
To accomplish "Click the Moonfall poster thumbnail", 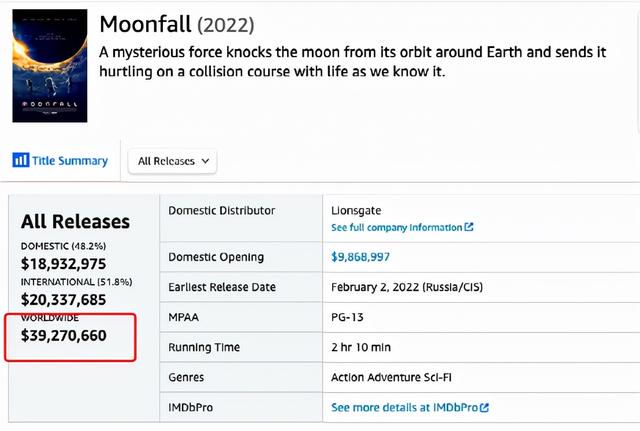I will [50, 66].
